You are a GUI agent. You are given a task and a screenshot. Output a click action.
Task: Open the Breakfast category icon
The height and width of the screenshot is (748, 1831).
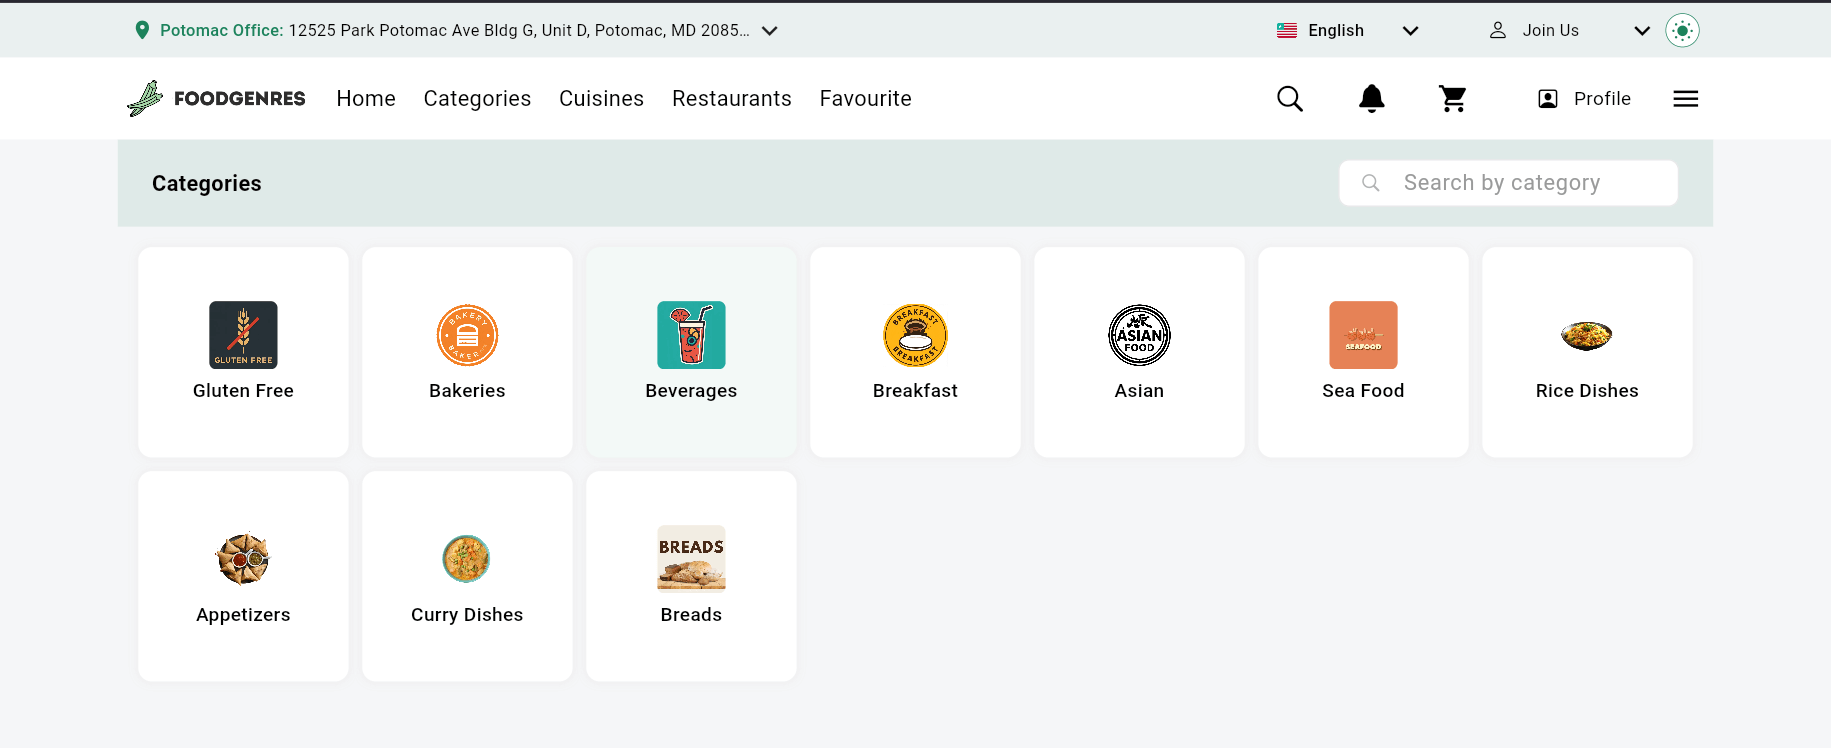(x=915, y=335)
